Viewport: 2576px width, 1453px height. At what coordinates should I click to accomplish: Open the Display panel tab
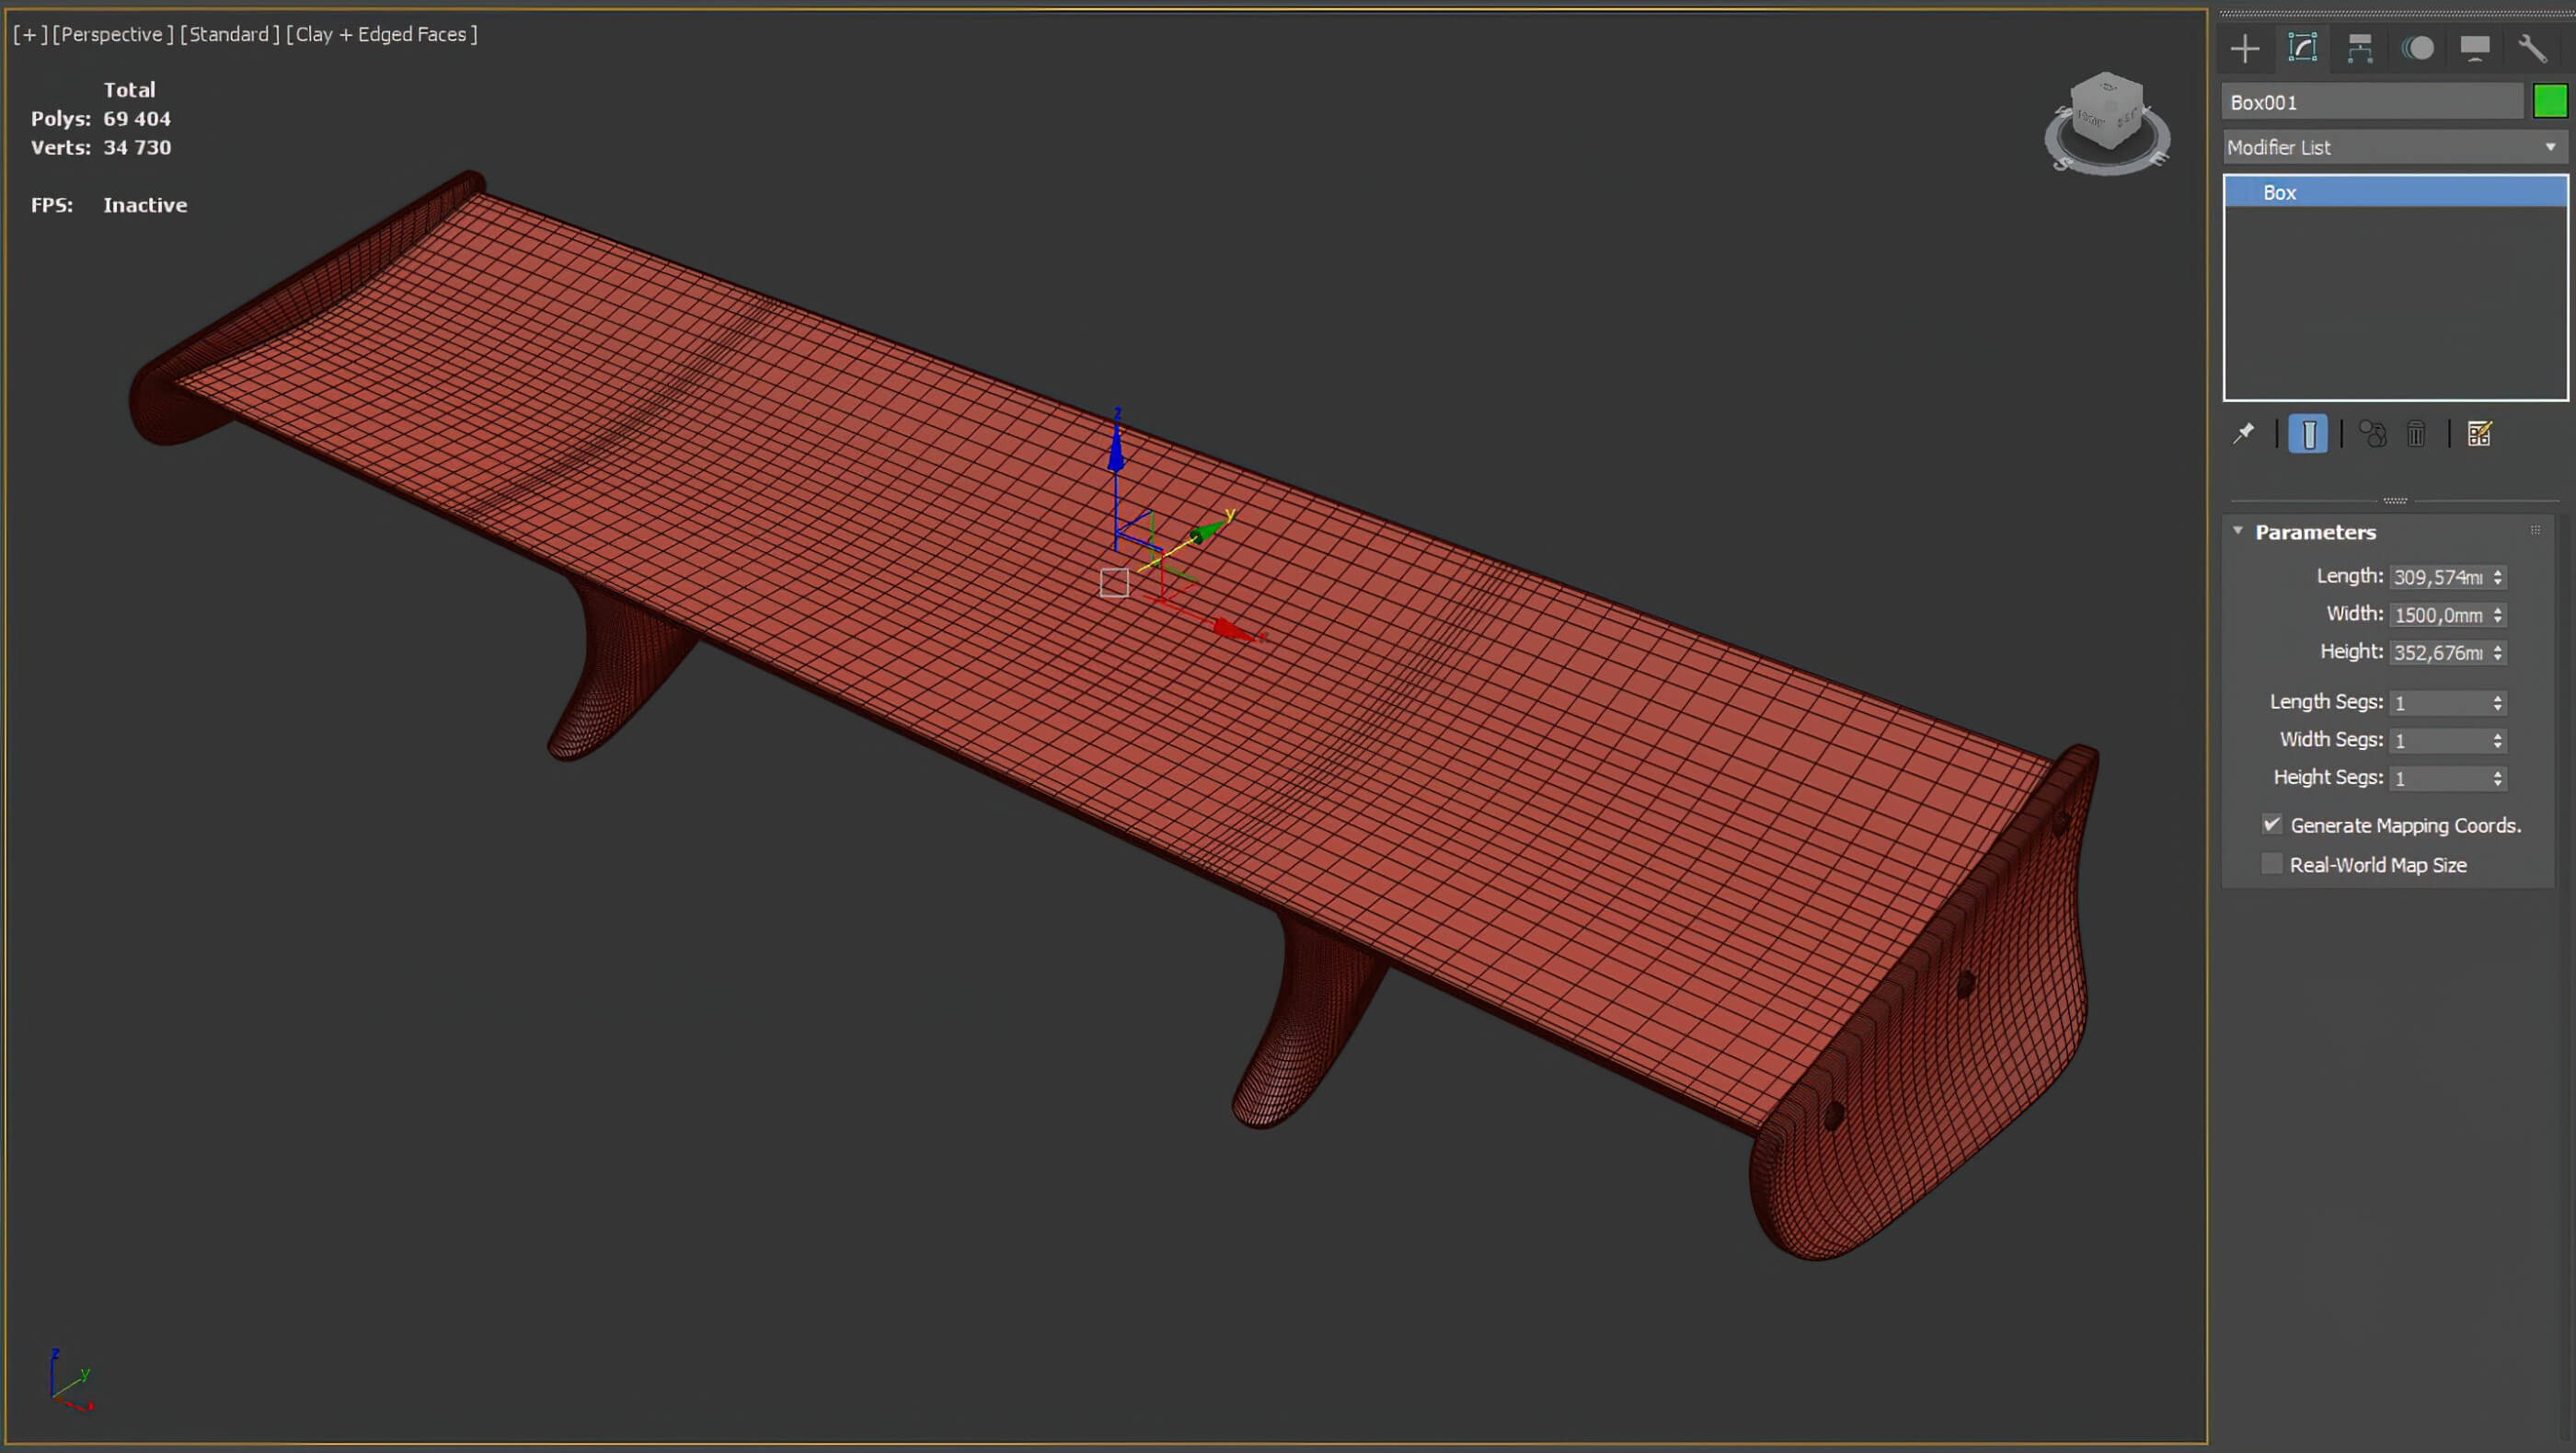[2475, 48]
